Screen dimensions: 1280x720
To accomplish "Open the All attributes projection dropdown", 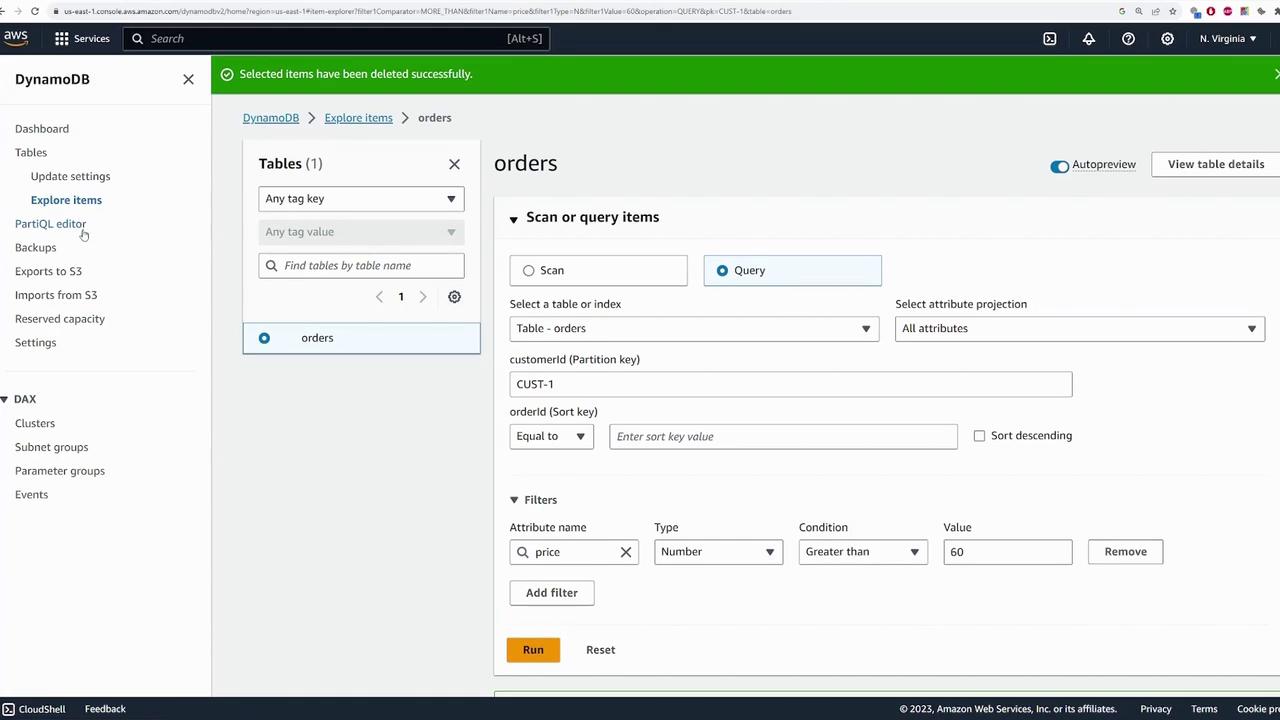I will click(1080, 329).
